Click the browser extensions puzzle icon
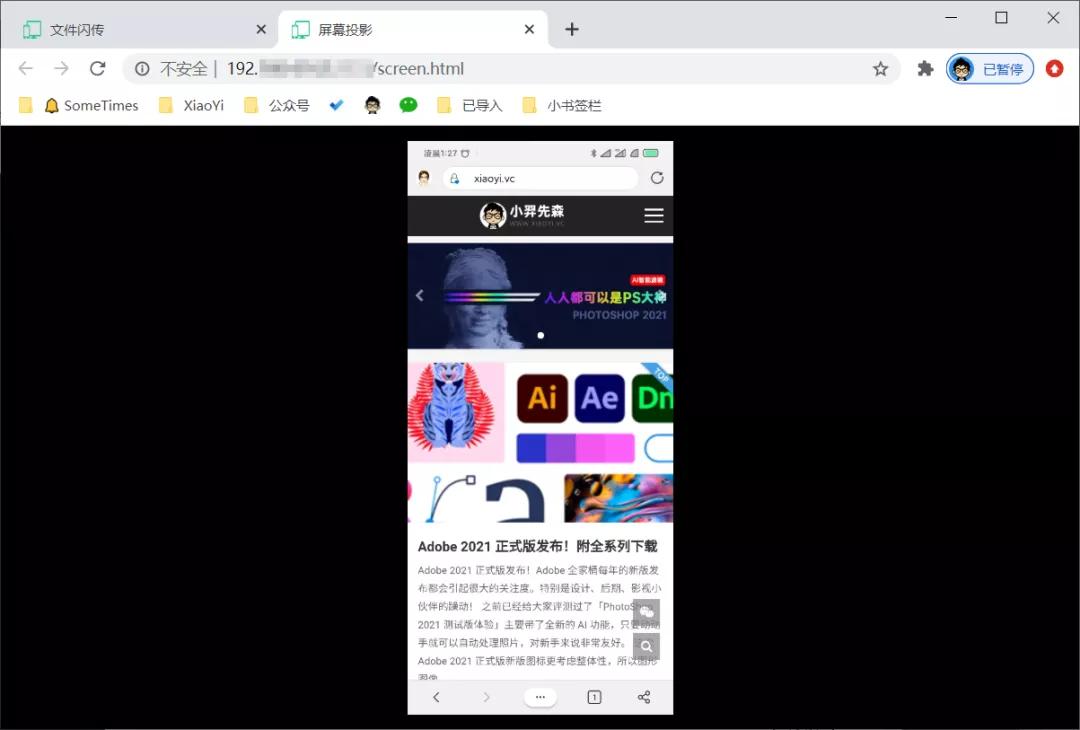This screenshot has width=1080, height=730. (x=925, y=69)
